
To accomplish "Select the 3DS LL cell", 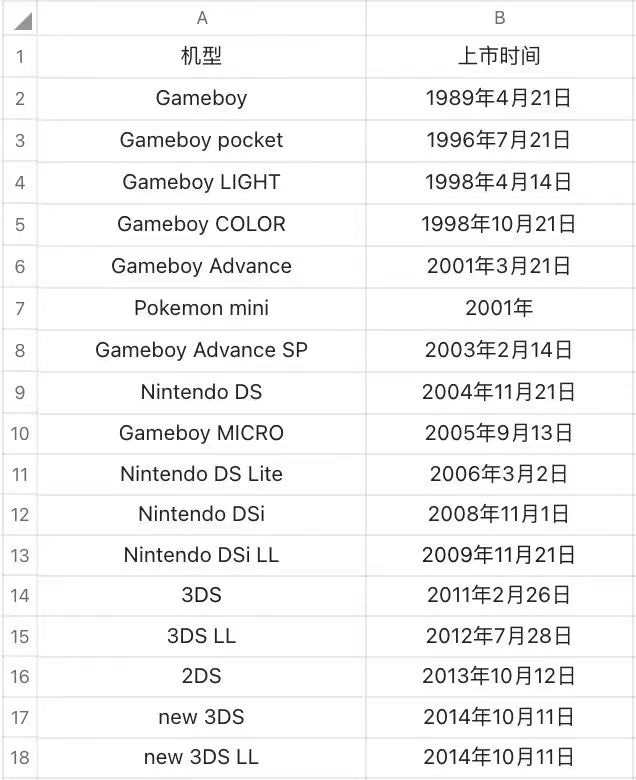I will [201, 636].
